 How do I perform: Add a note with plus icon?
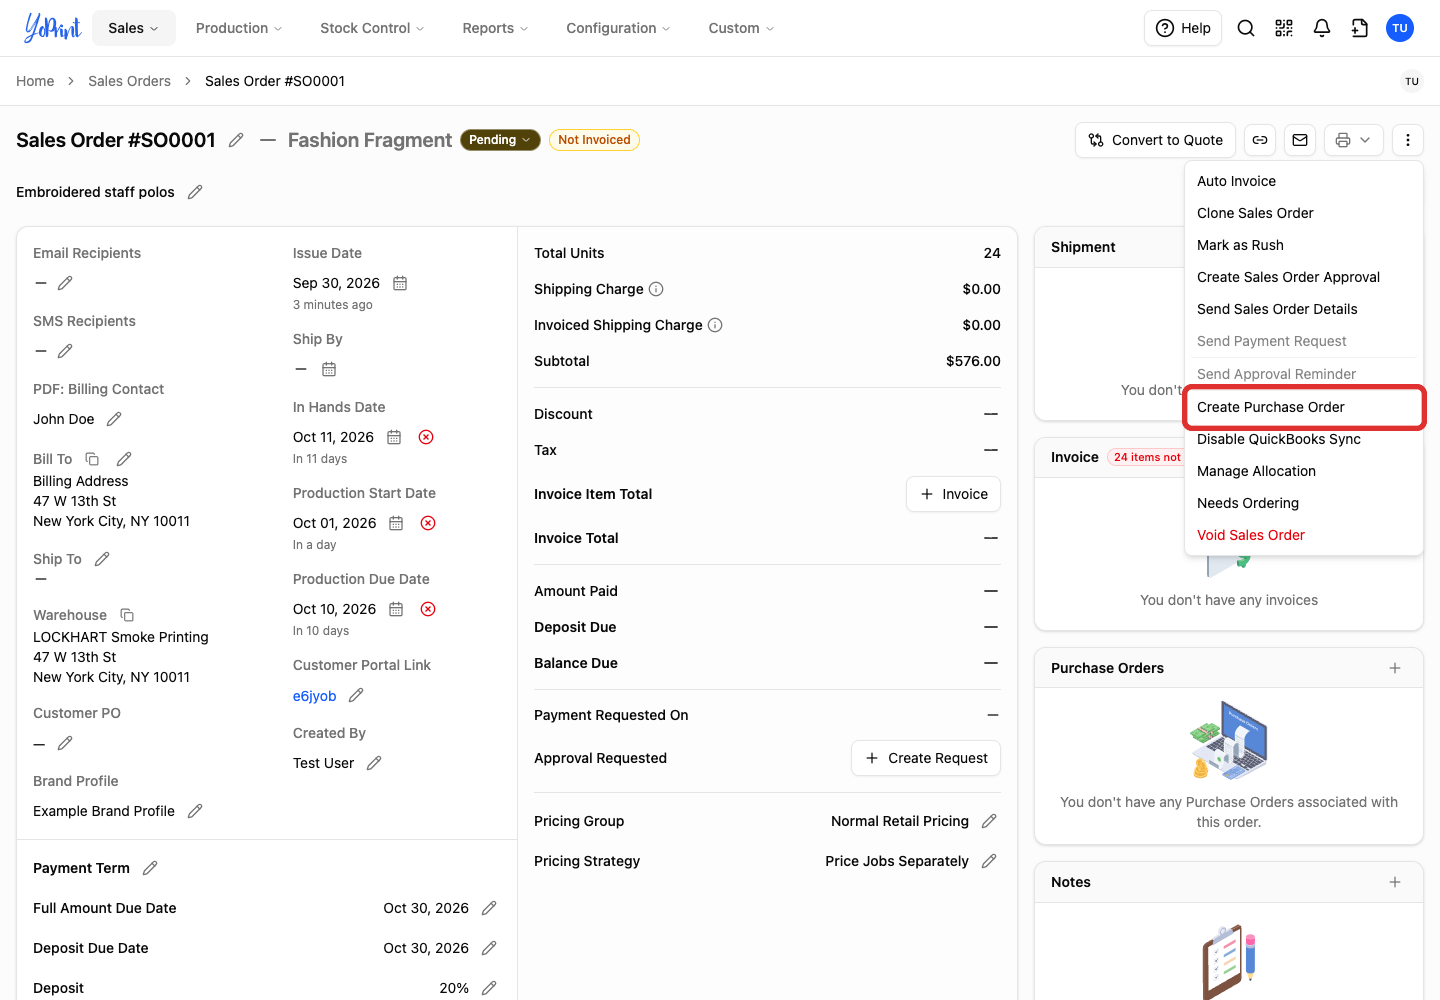tap(1395, 882)
